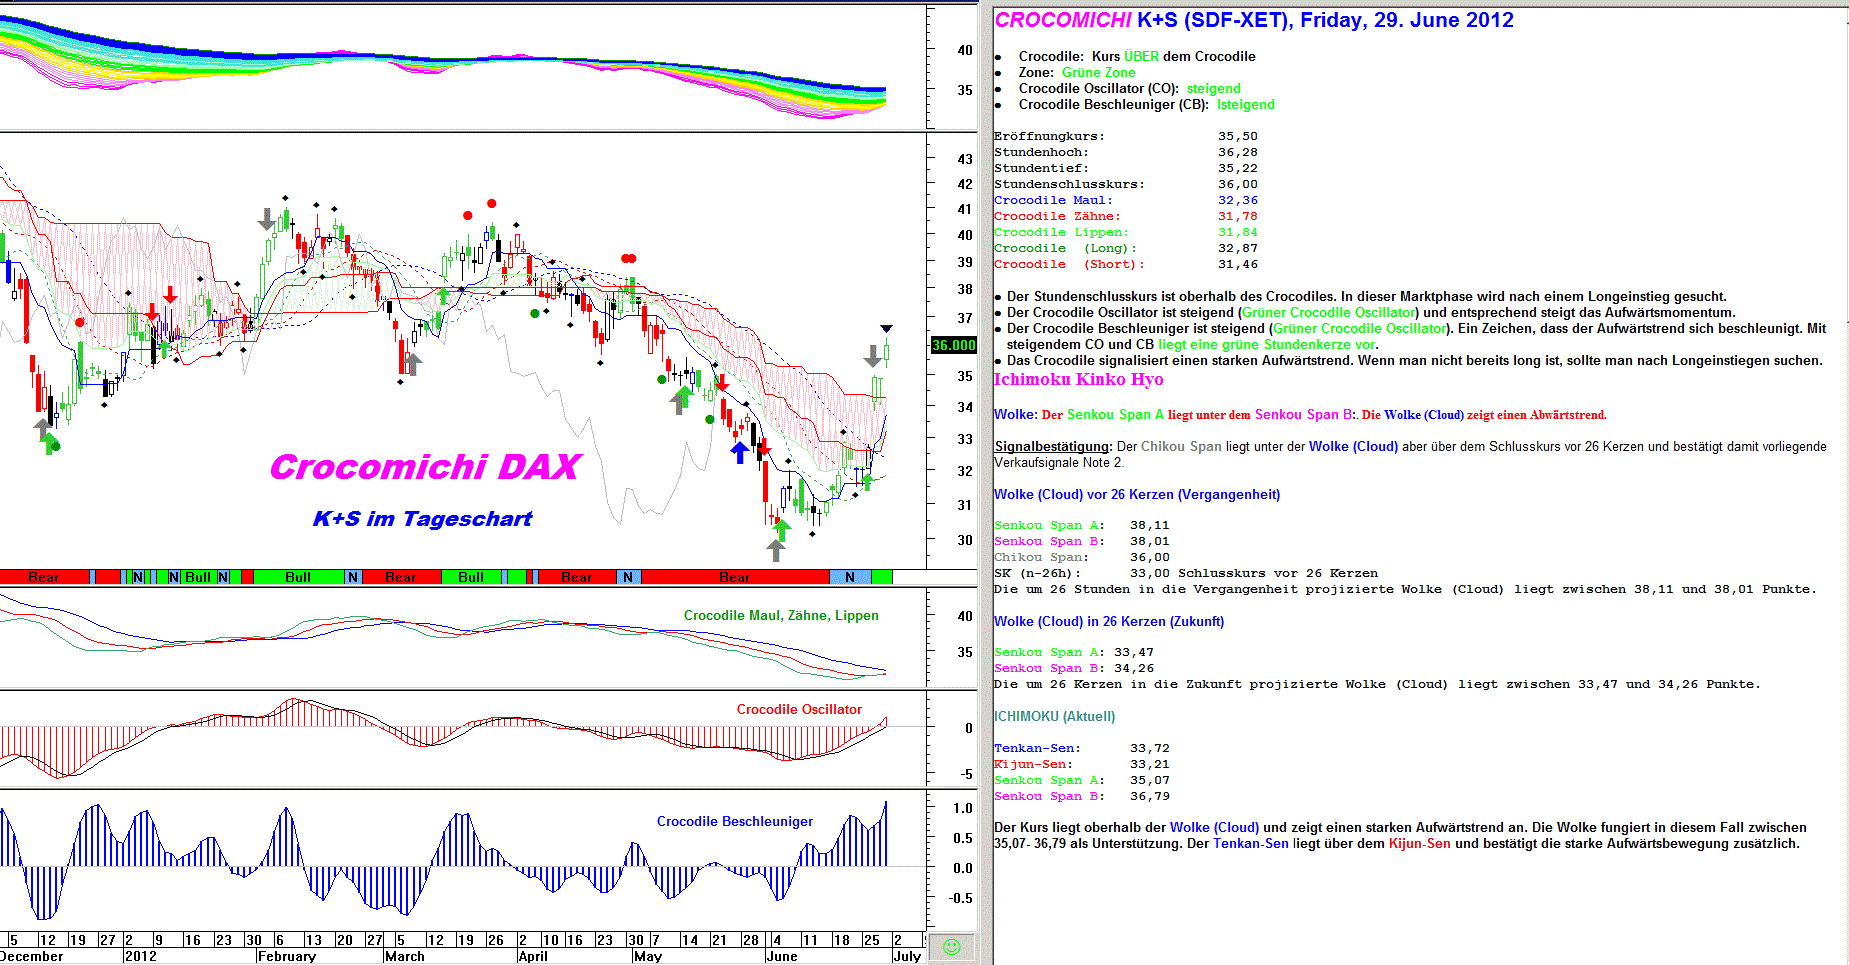Click the gray up arrow below June low
1849x965 pixels.
click(776, 549)
